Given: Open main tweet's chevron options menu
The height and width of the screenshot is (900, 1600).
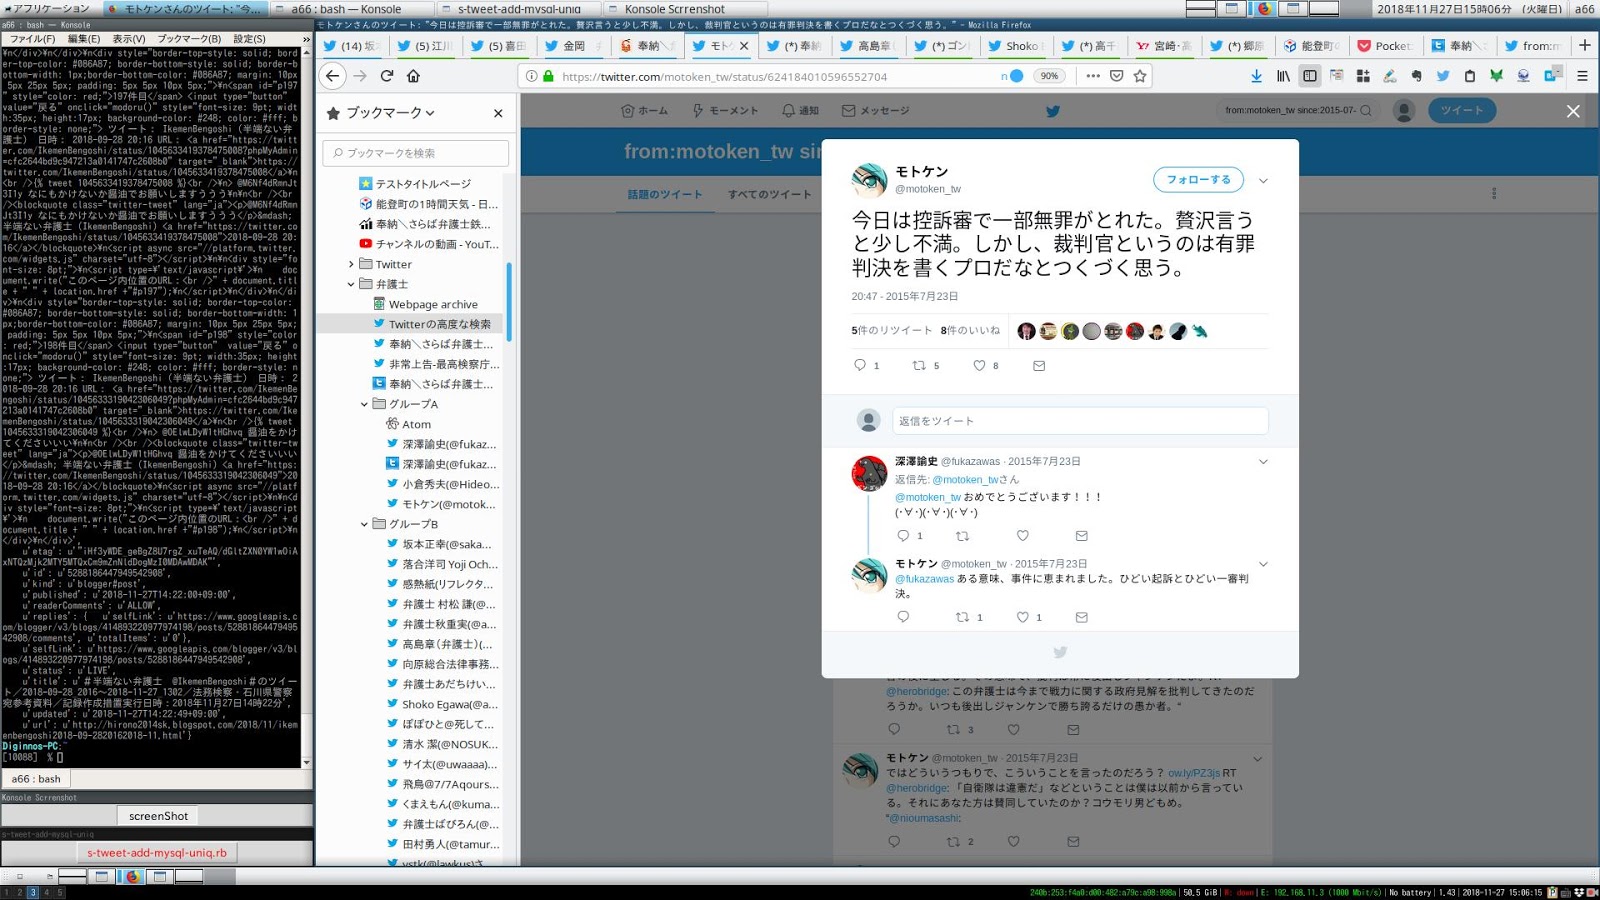Looking at the screenshot, I should click(1263, 181).
